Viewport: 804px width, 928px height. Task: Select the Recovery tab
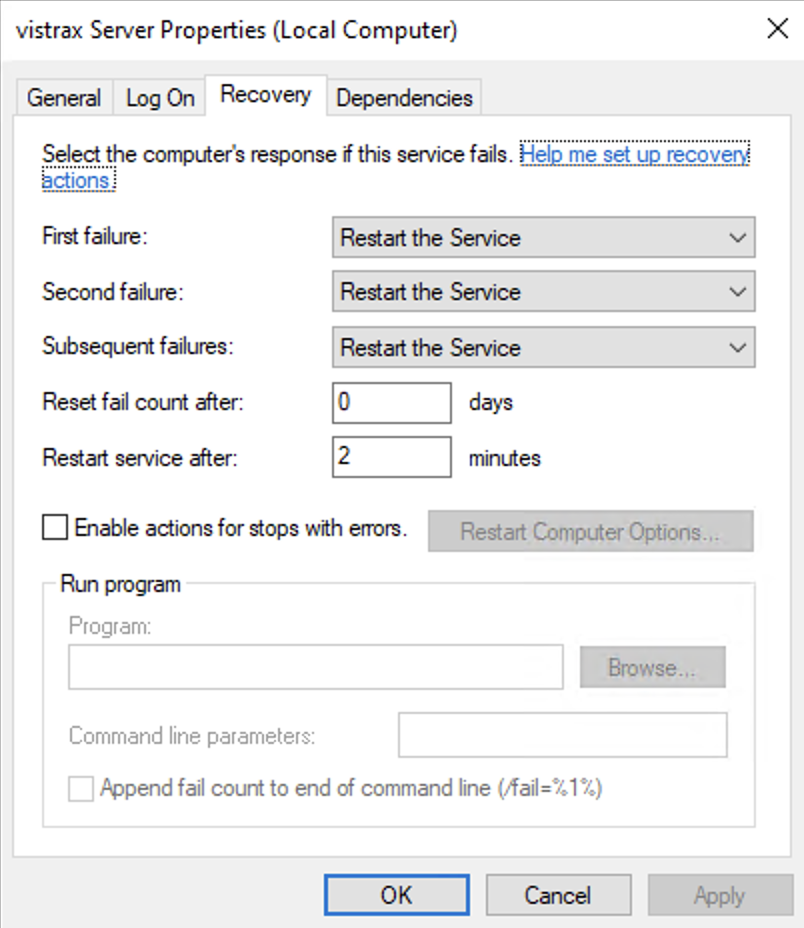tap(265, 95)
